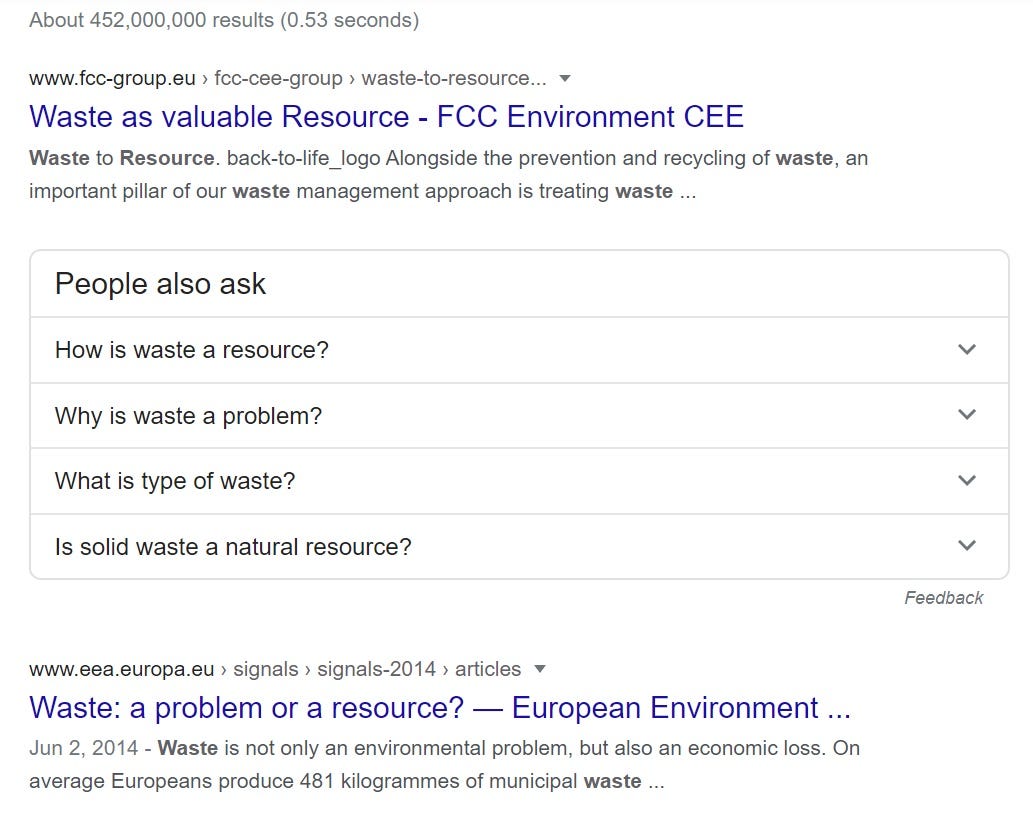Open question What is type of waste?
The height and width of the screenshot is (819, 1033).
click(519, 481)
